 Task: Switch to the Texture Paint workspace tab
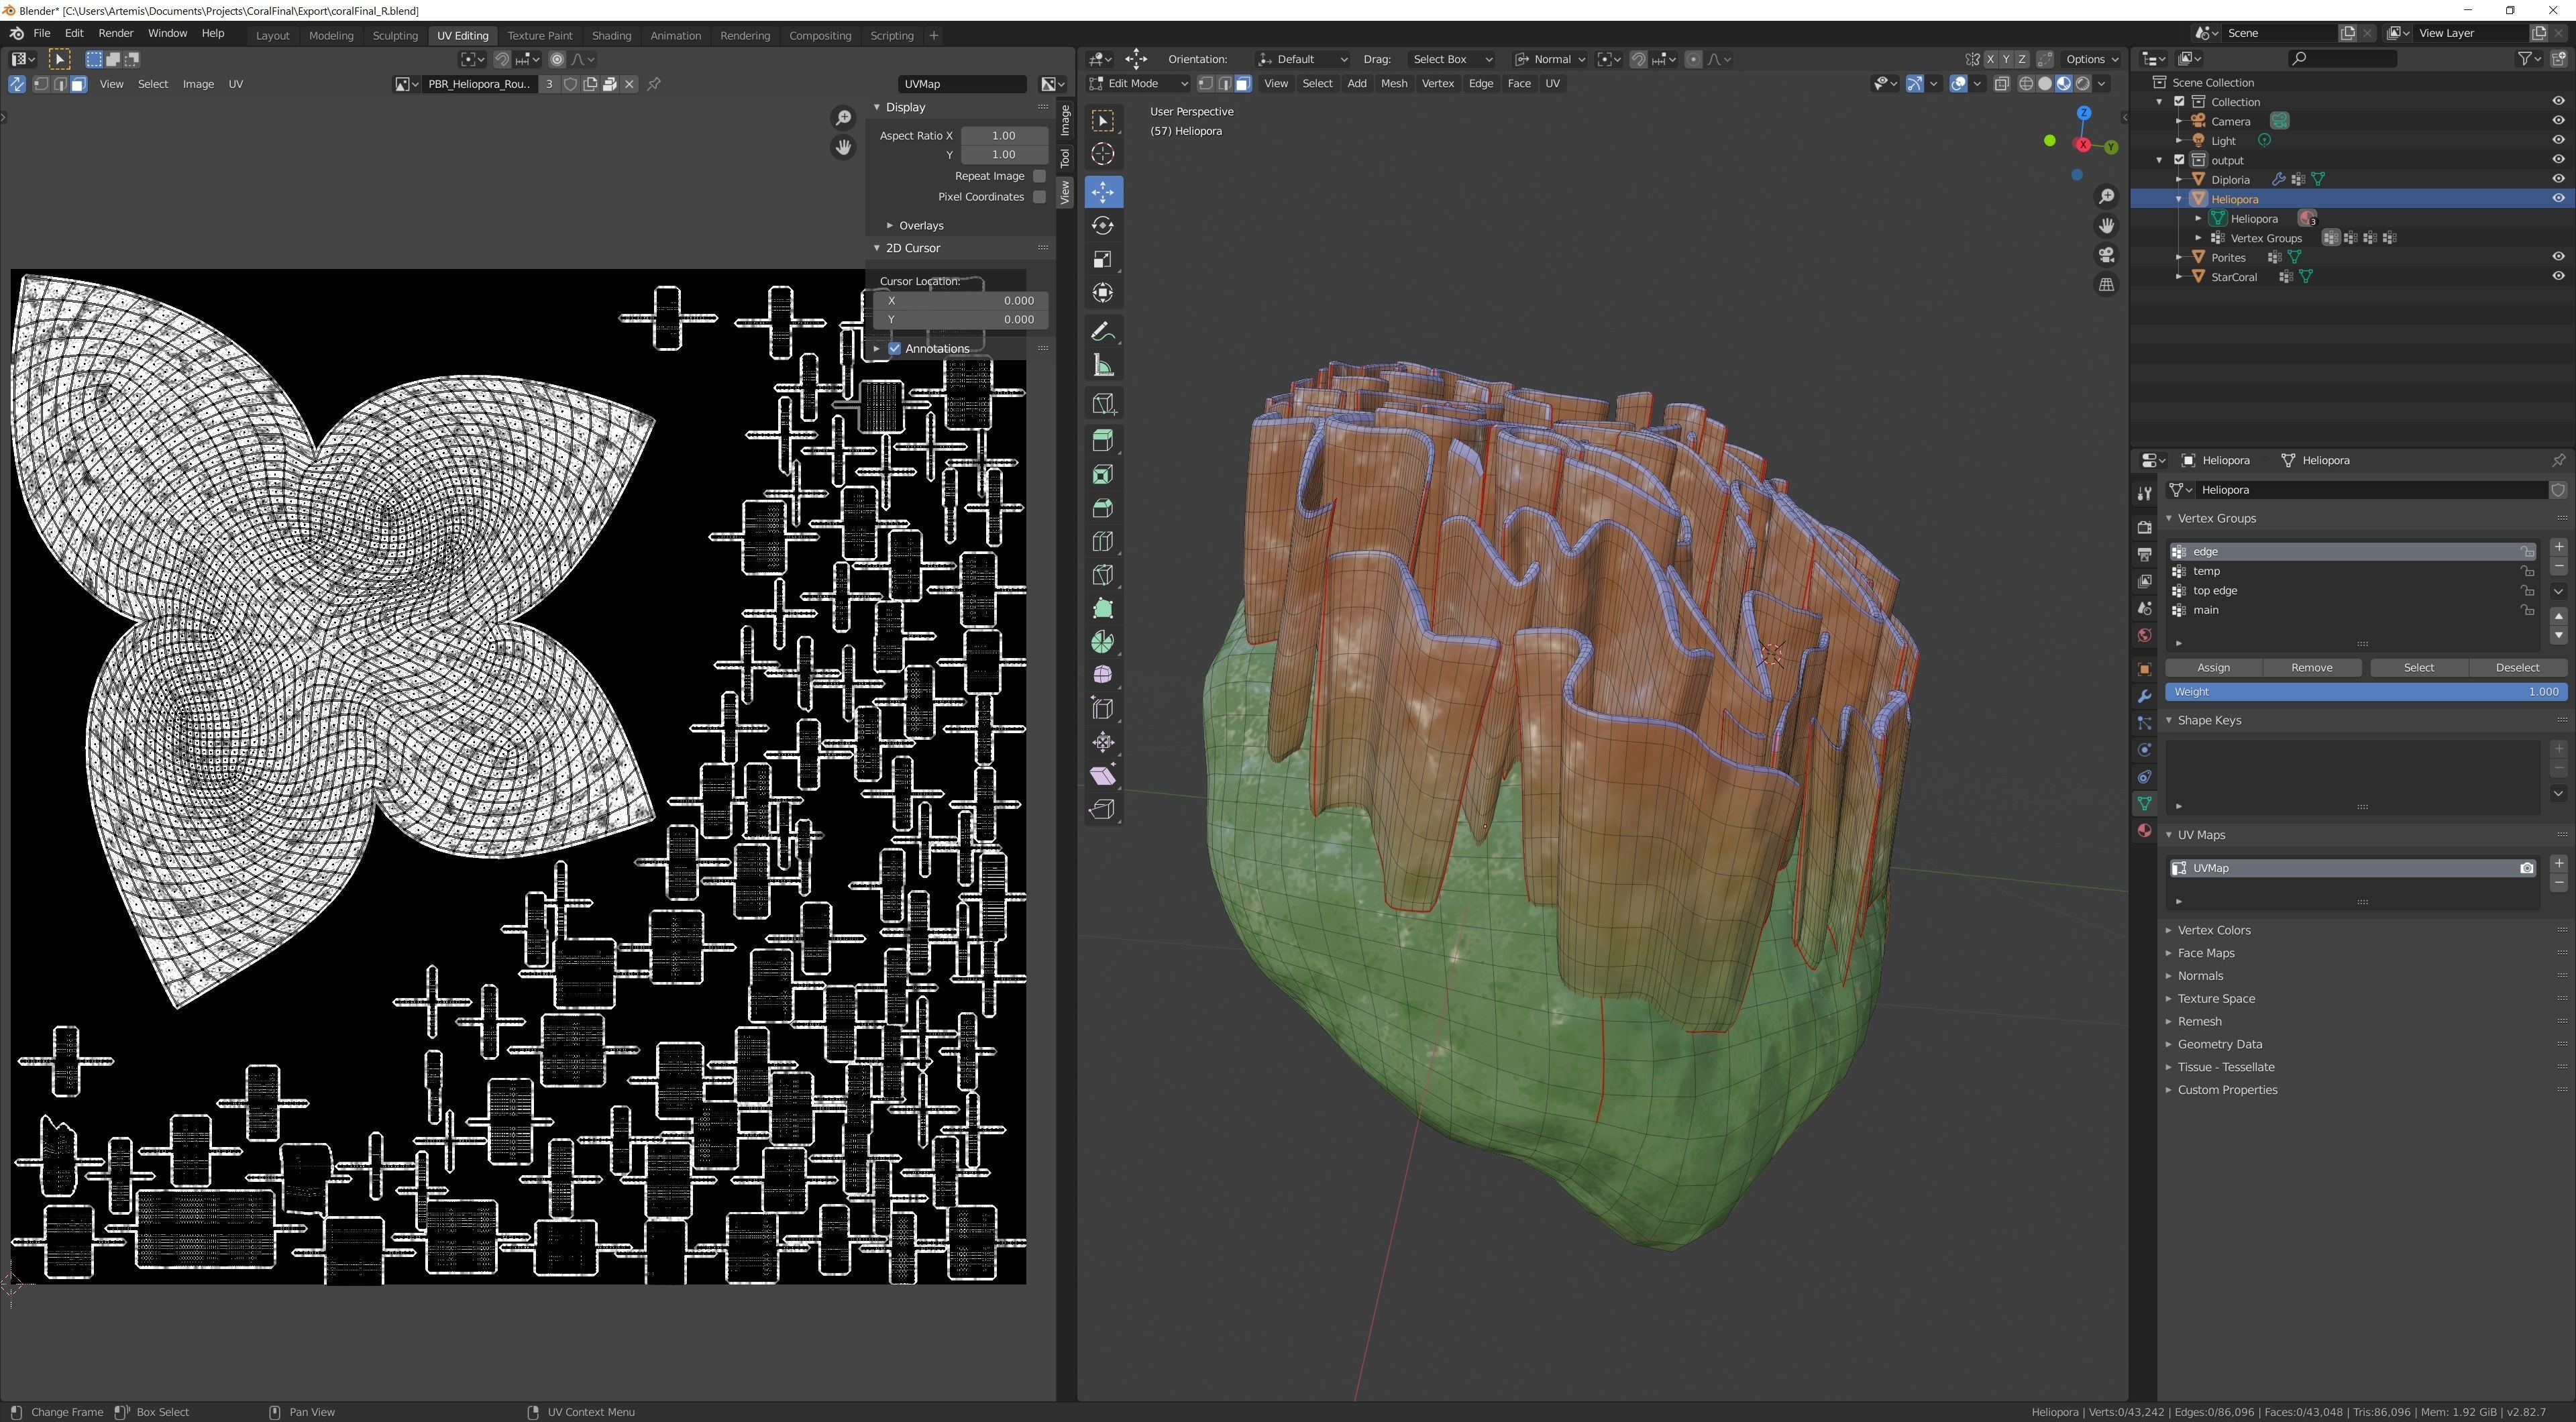[x=540, y=35]
